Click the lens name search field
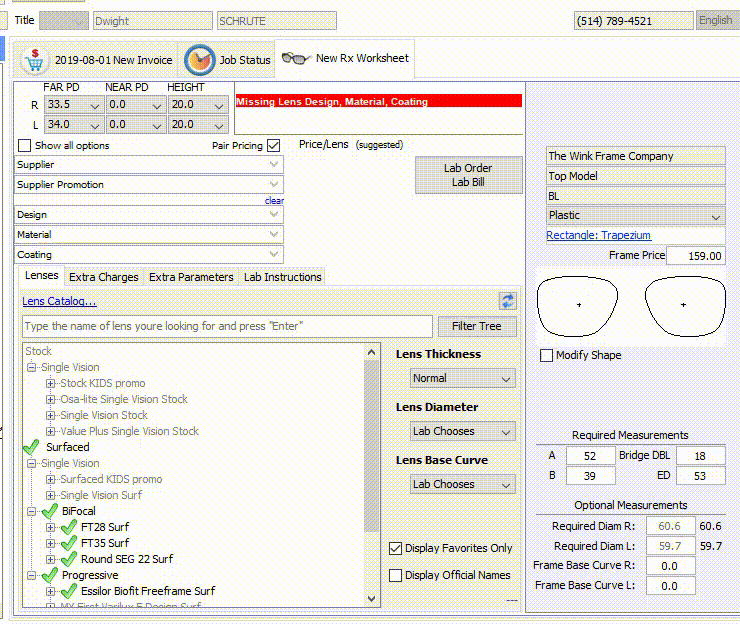The height and width of the screenshot is (624, 740). tap(227, 326)
